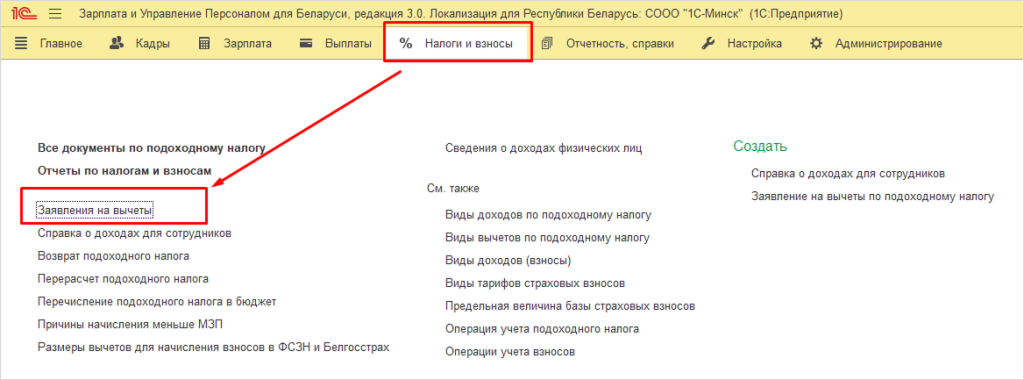The image size is (1024, 380).
Task: Open Перечисление подоходного налога в бюджет
Action: coord(157,301)
